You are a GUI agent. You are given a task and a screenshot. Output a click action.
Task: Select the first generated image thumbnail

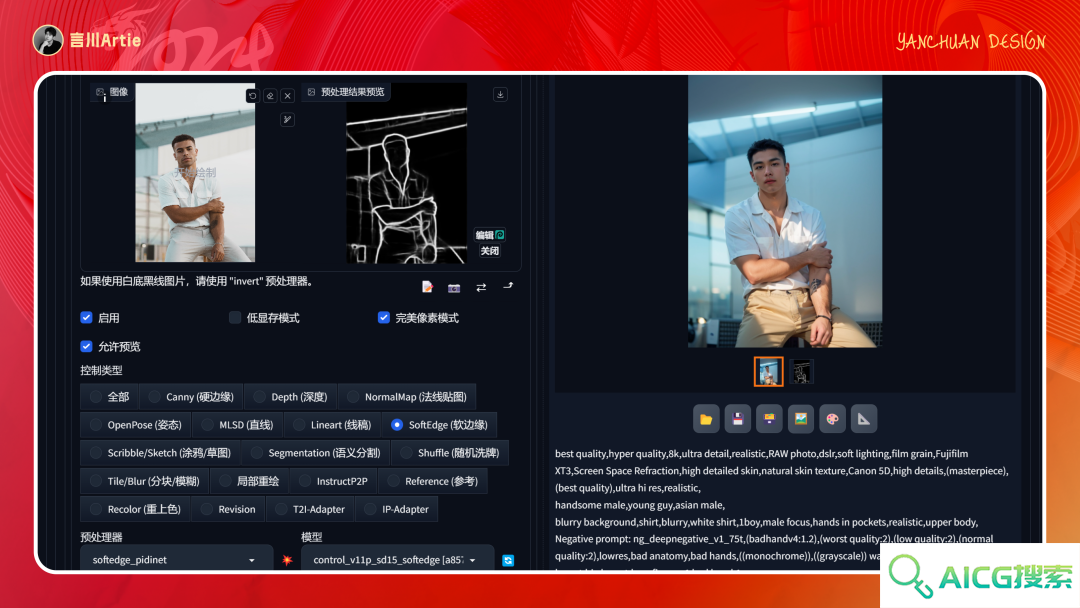(769, 372)
